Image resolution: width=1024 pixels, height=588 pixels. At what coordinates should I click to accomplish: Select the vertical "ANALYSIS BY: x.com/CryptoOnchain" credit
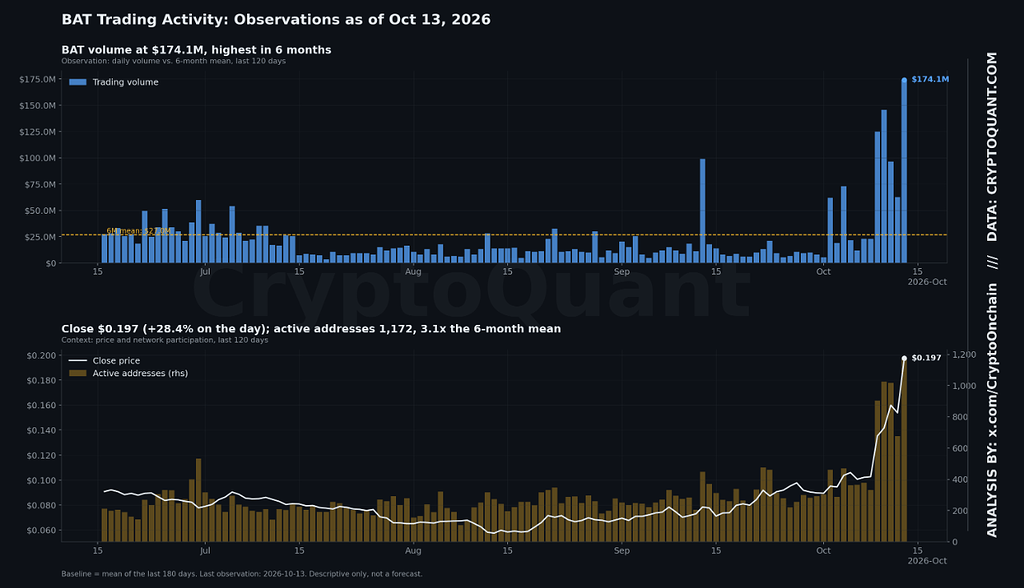point(992,410)
